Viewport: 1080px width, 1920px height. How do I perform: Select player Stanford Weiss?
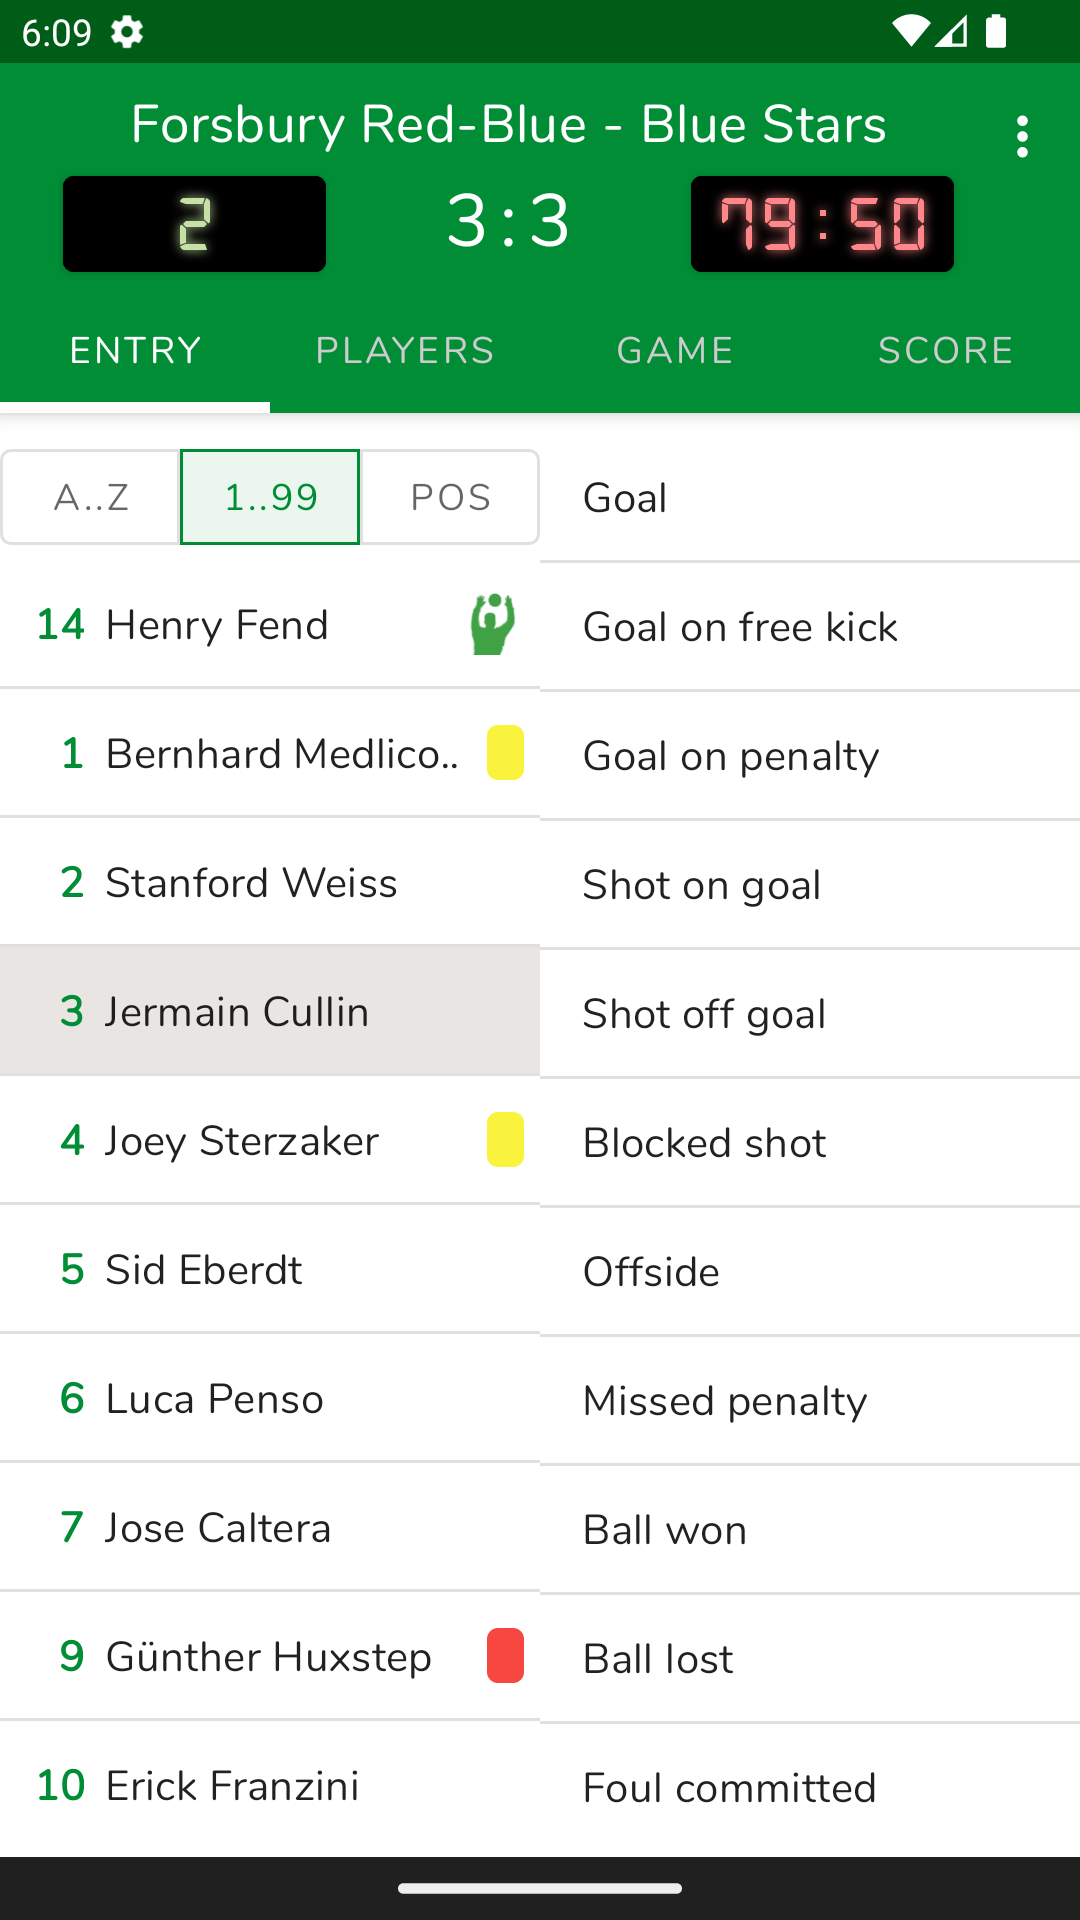[250, 883]
